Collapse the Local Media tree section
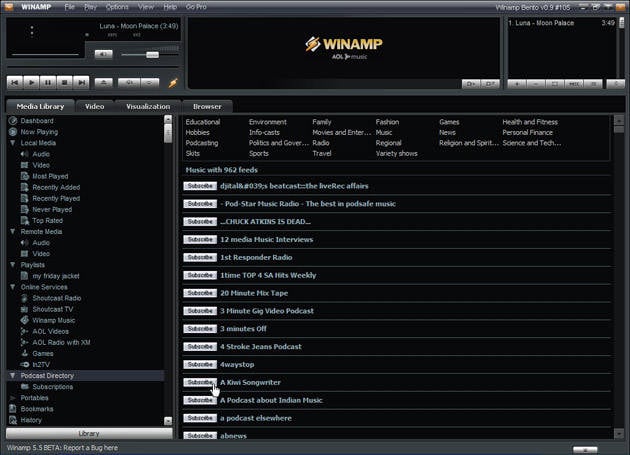This screenshot has height=455, width=630. click(x=12, y=143)
